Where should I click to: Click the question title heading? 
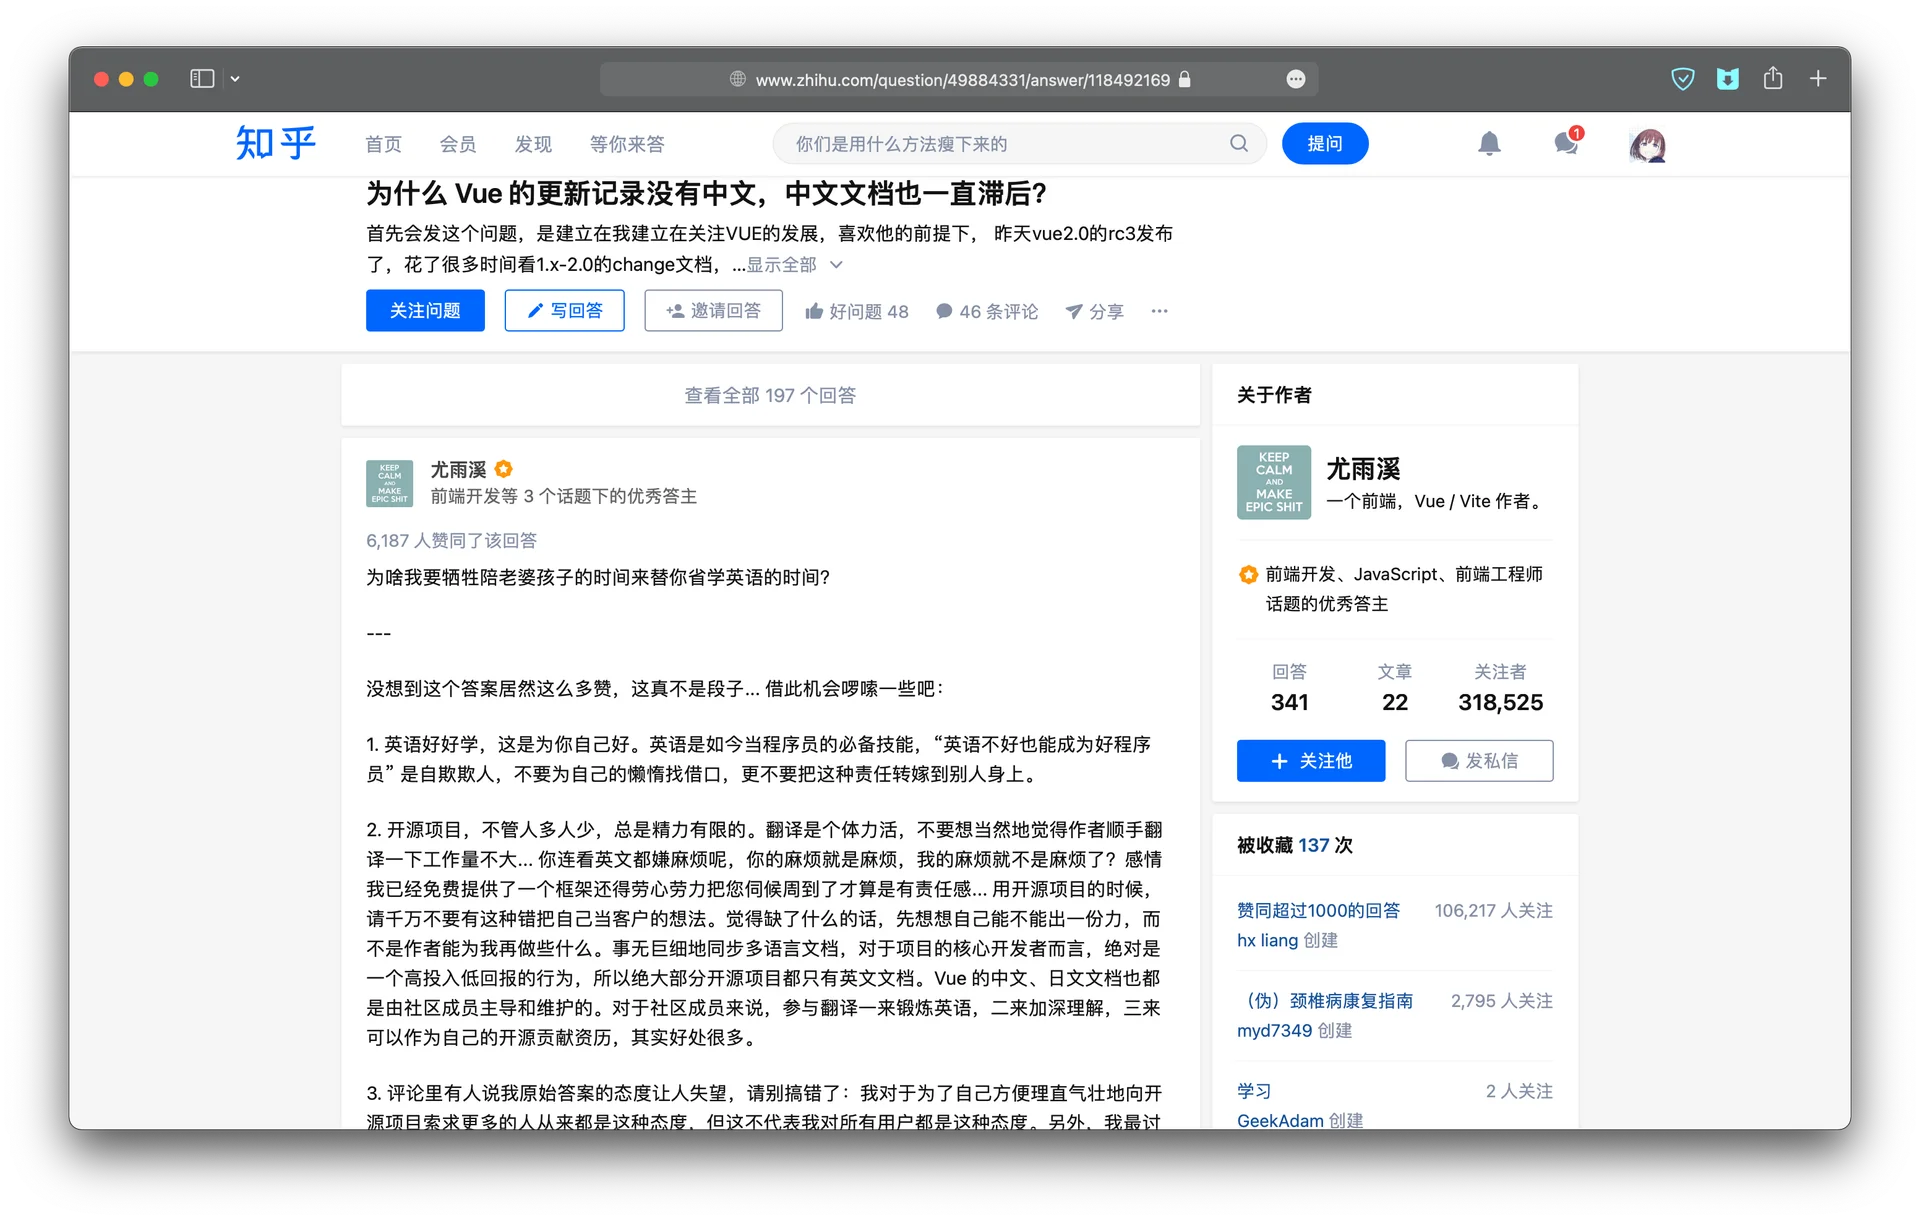tap(706, 193)
